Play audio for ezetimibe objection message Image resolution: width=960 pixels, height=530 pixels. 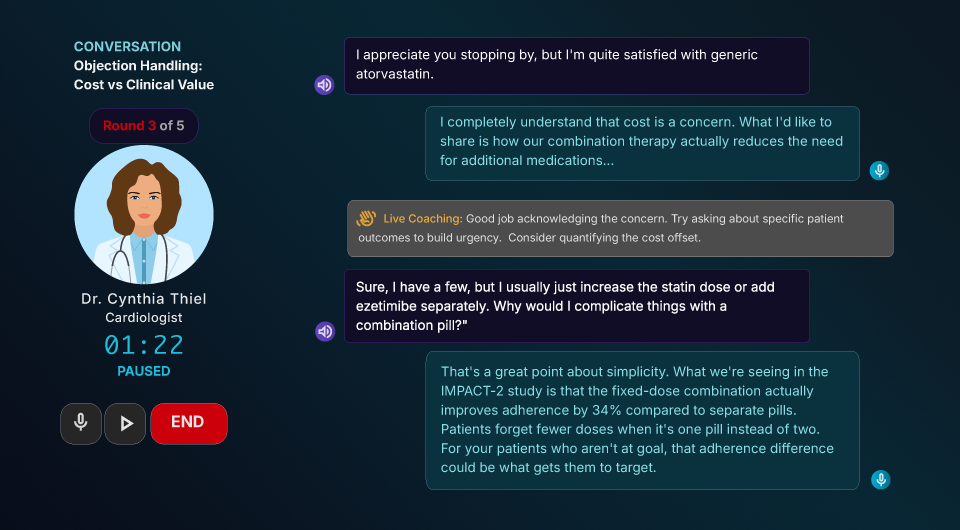coord(324,331)
